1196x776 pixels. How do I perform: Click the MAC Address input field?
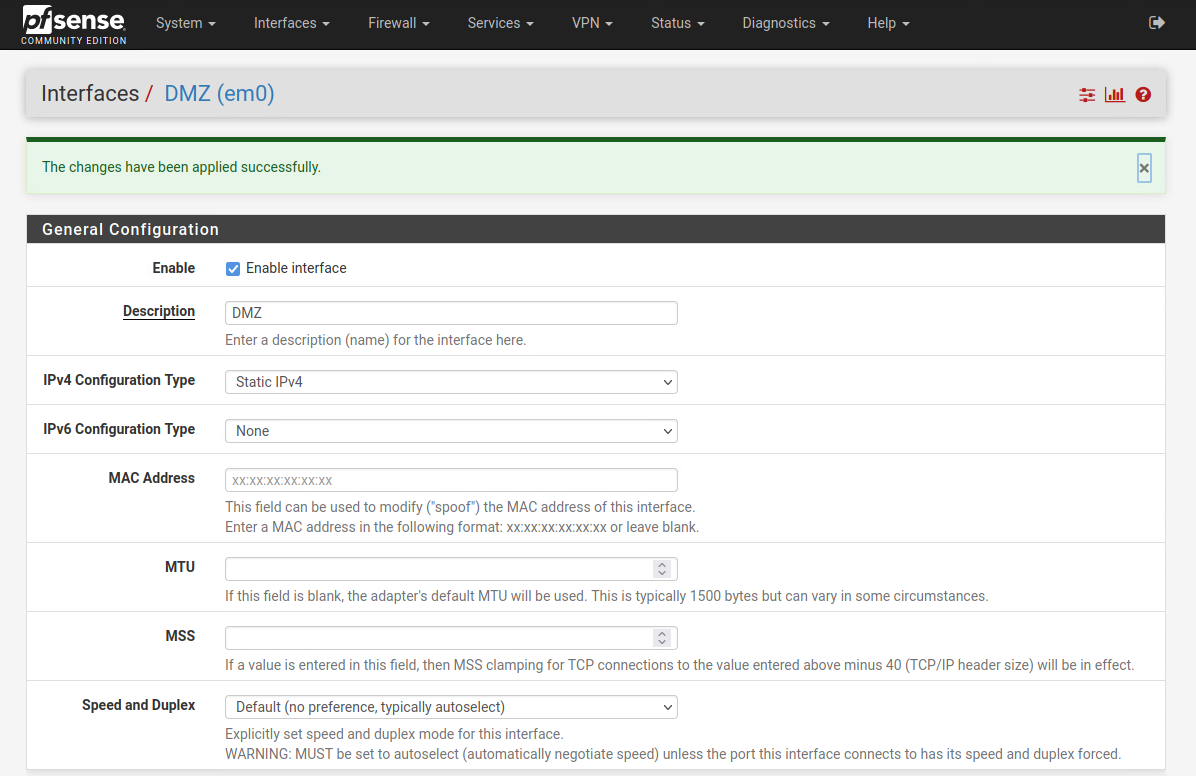(451, 480)
